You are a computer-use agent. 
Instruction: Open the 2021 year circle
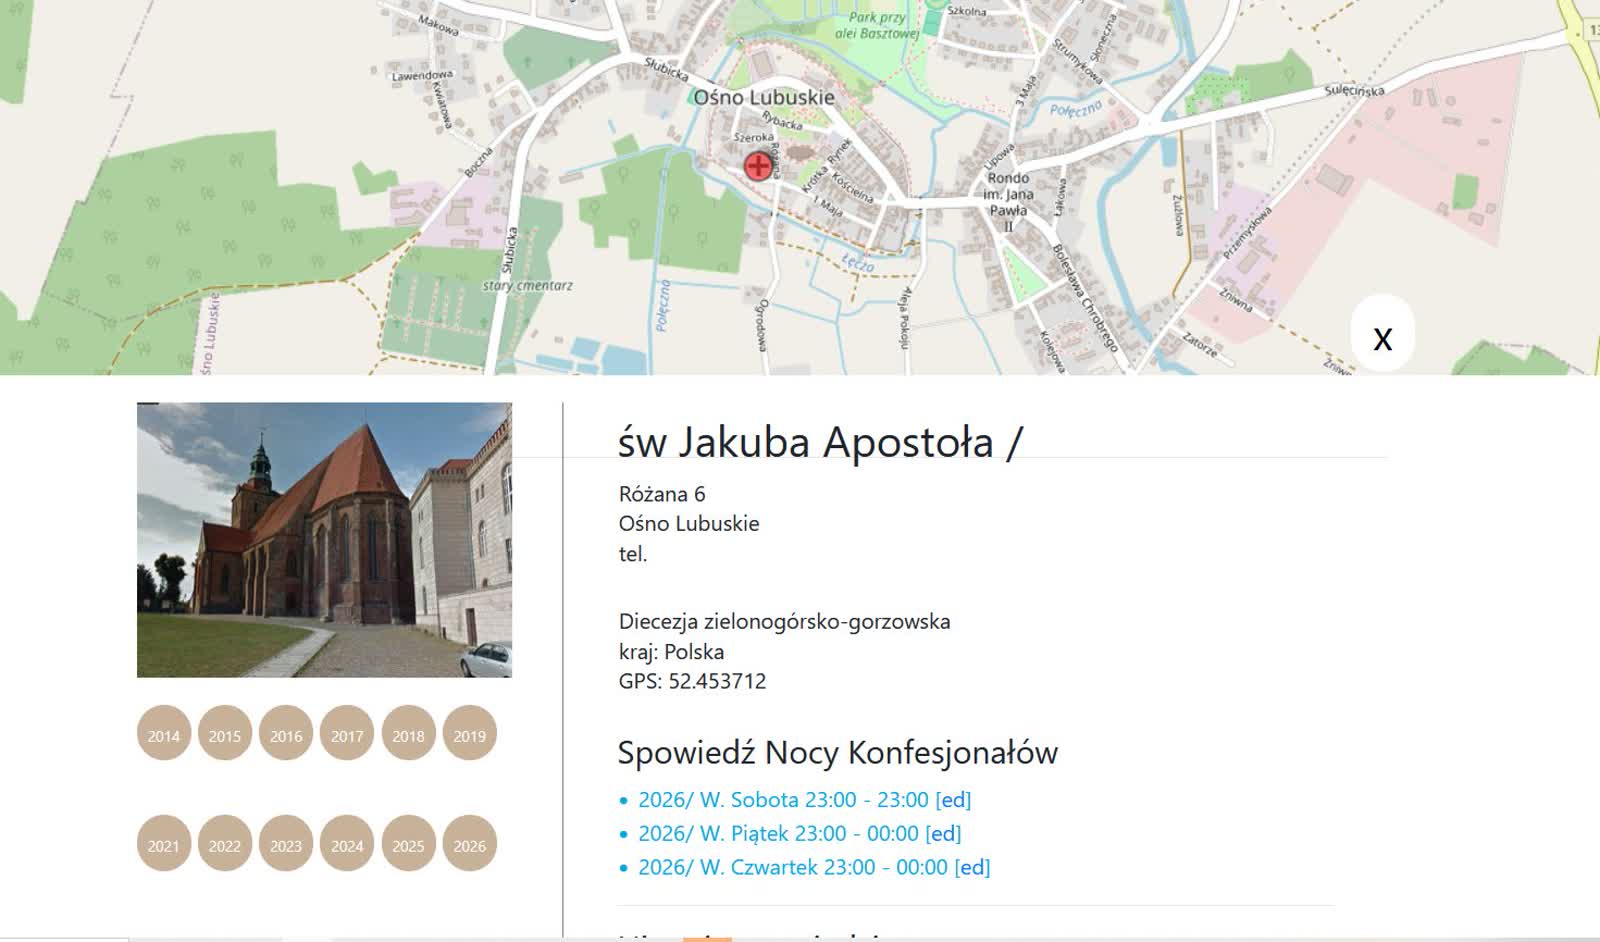coord(164,845)
